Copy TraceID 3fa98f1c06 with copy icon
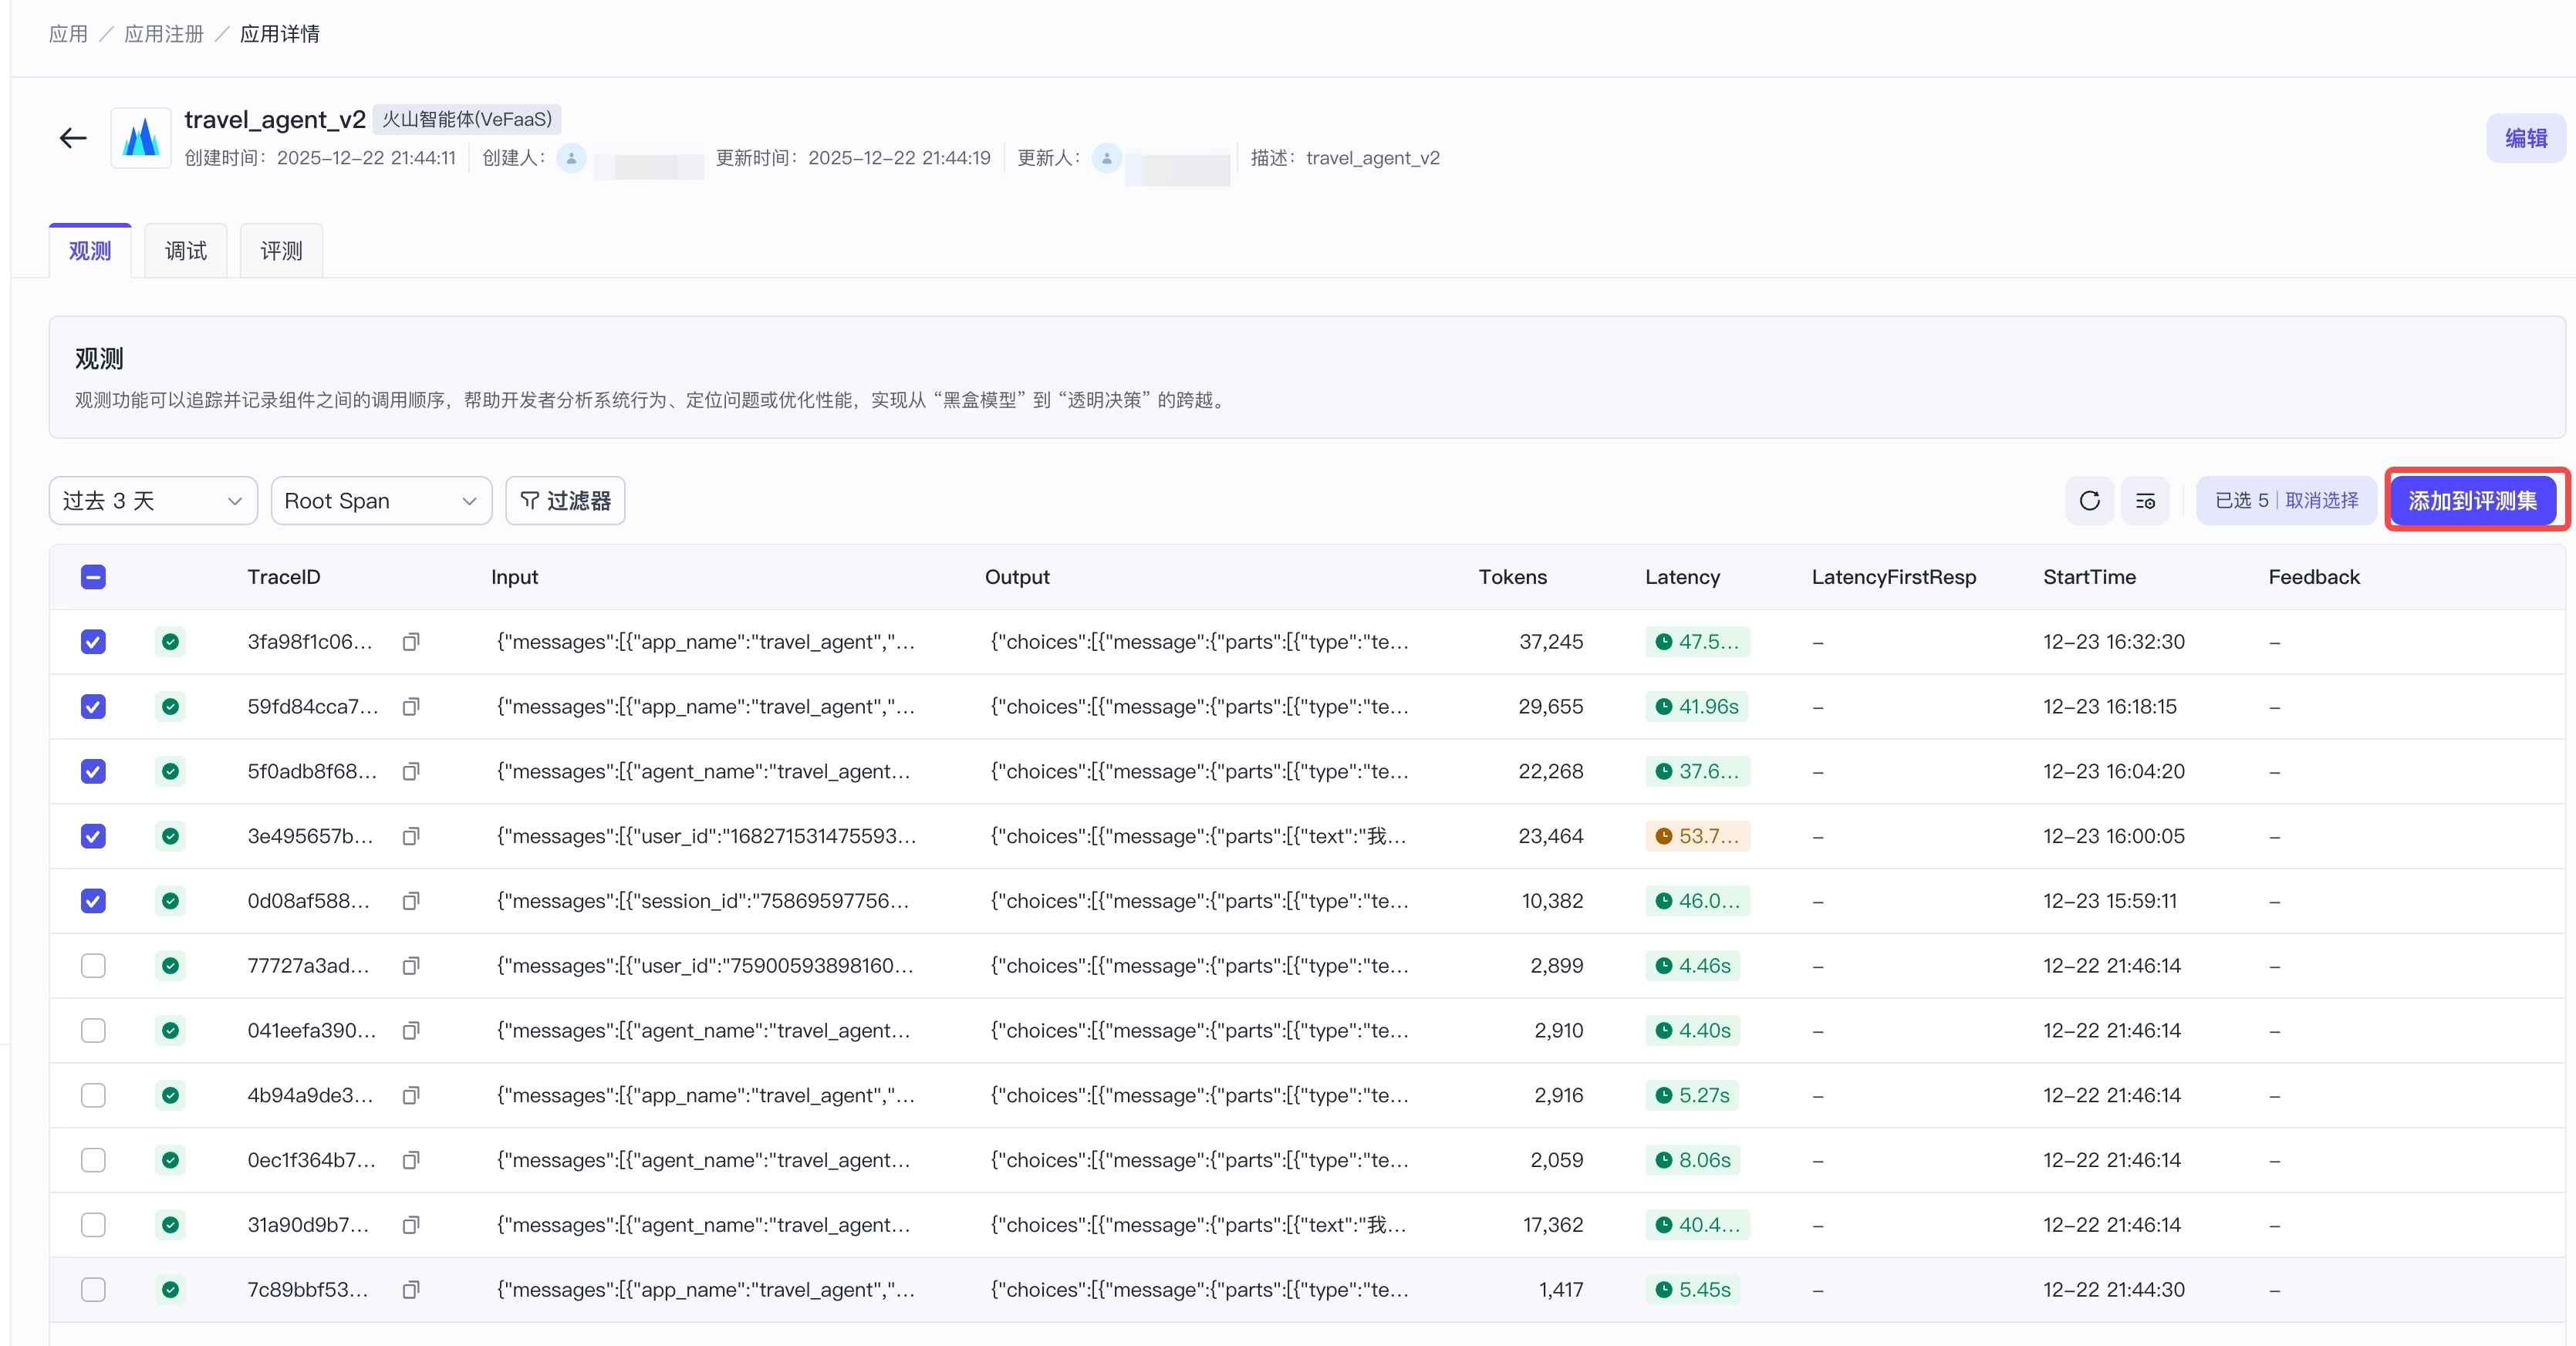 [x=410, y=642]
